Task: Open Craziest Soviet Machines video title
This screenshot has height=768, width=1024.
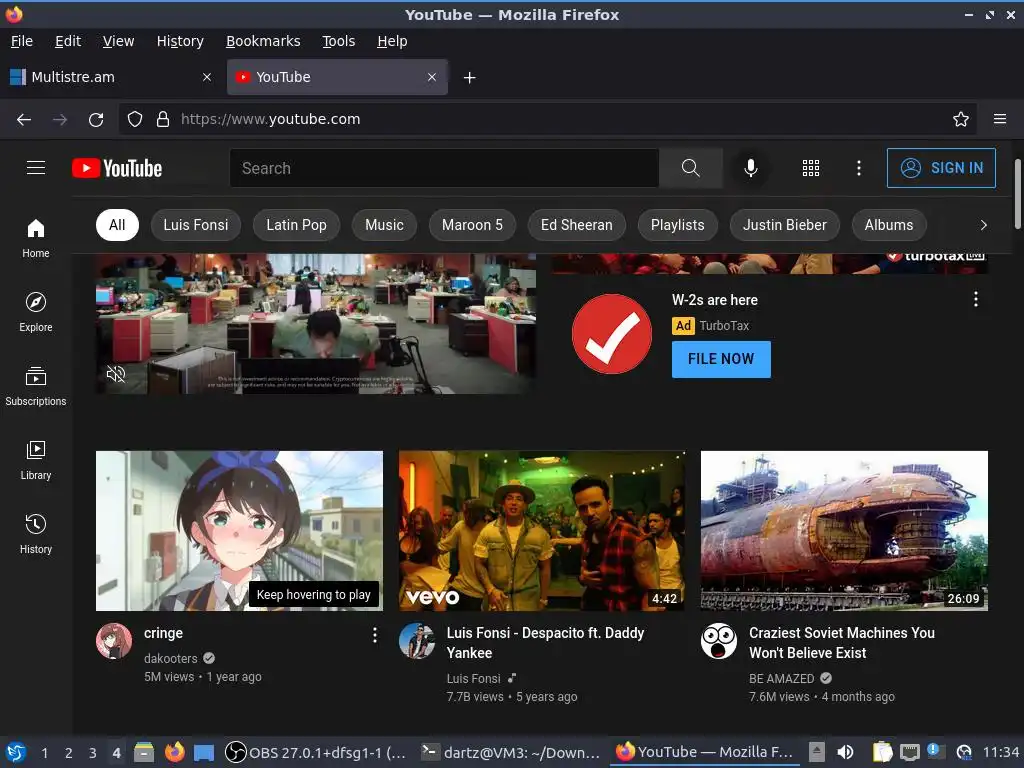Action: [842, 643]
